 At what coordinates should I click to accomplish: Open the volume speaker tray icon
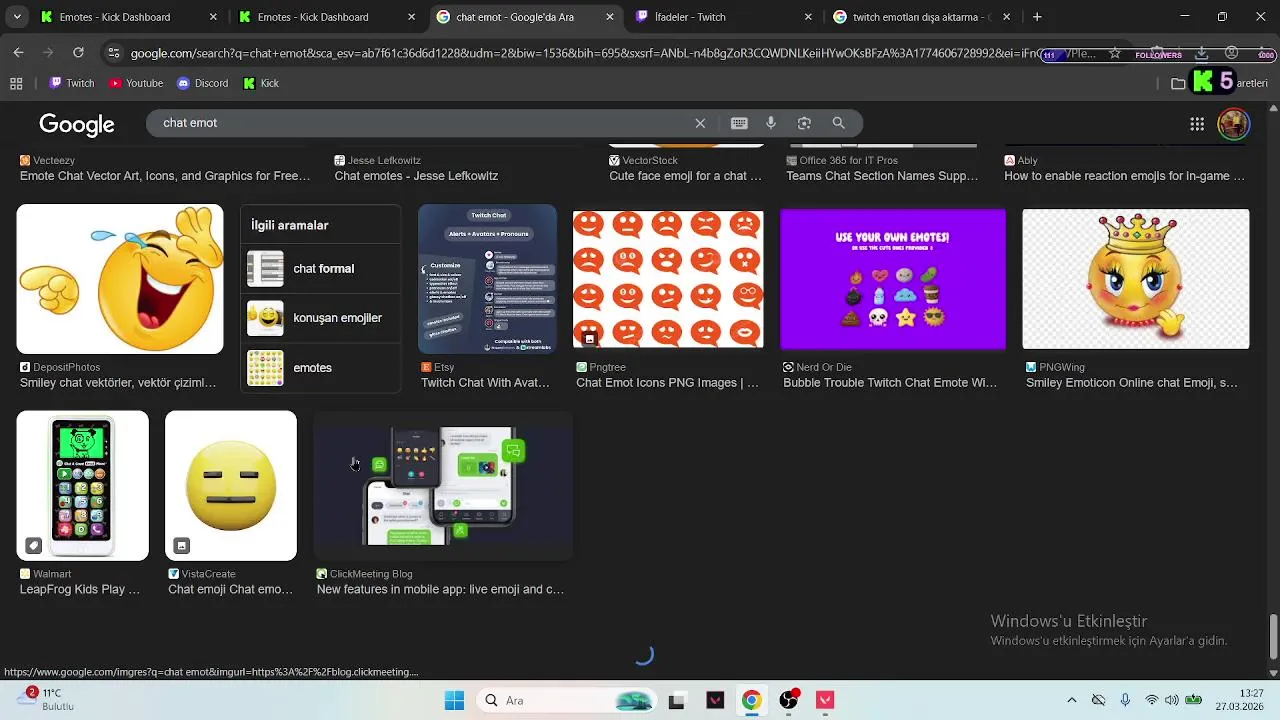(1171, 700)
